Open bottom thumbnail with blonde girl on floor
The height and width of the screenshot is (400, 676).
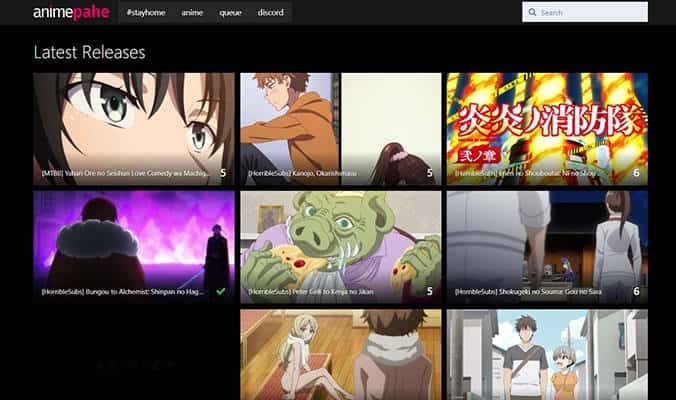point(341,355)
